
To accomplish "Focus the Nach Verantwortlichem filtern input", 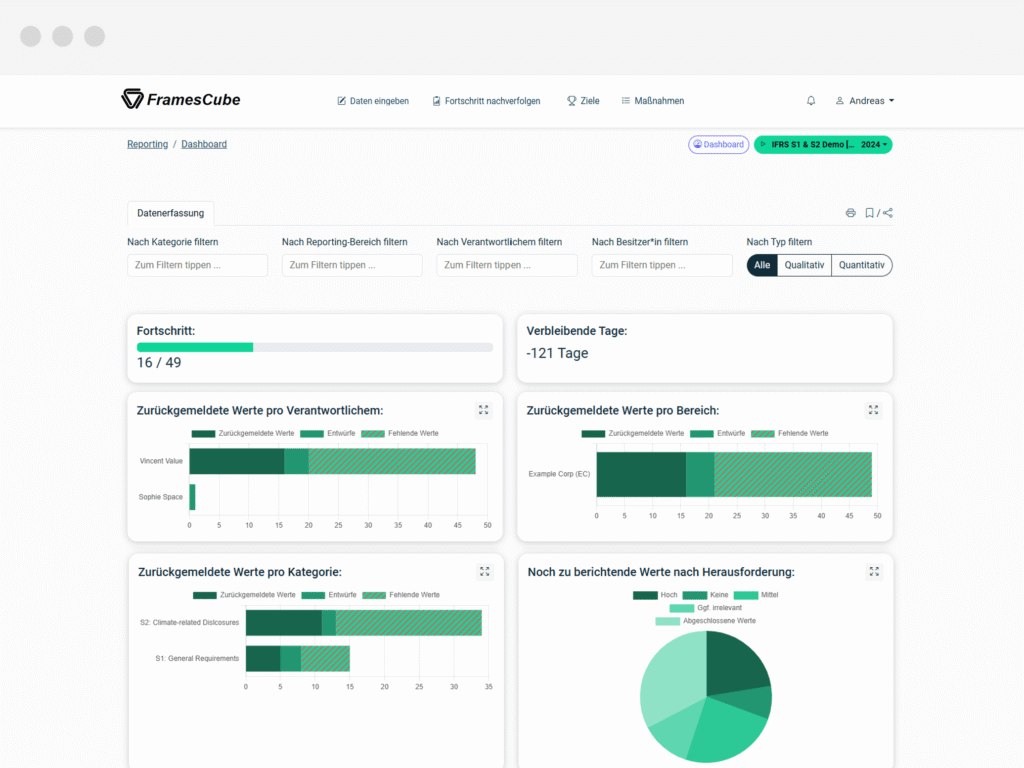I will coord(507,265).
